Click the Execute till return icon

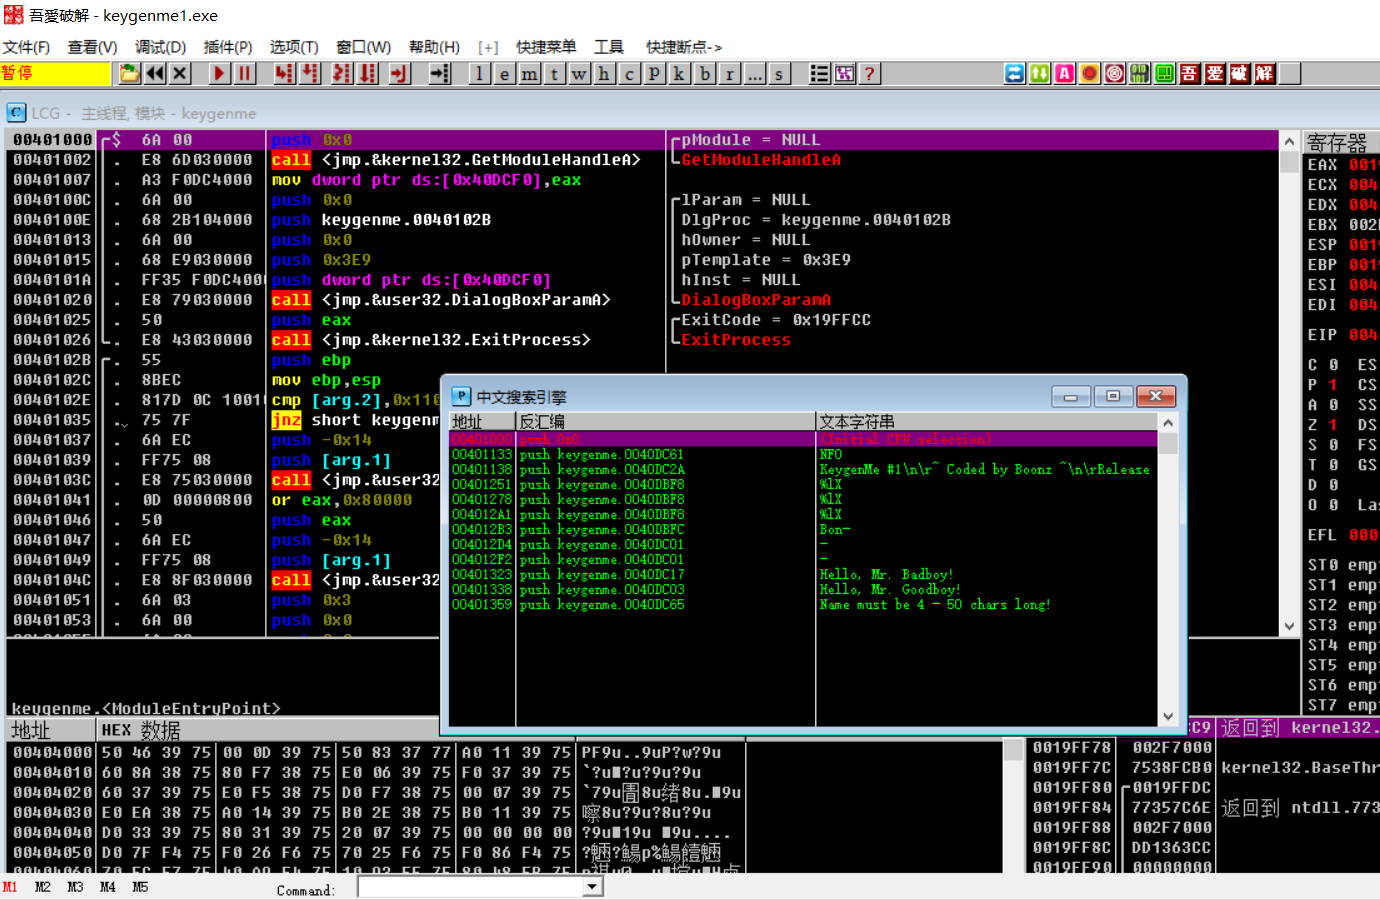(x=400, y=73)
